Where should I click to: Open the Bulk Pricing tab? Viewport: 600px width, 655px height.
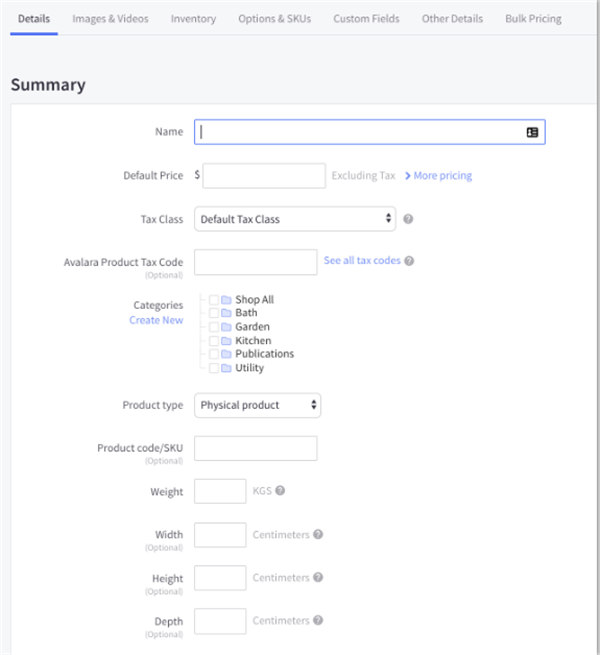coord(533,19)
